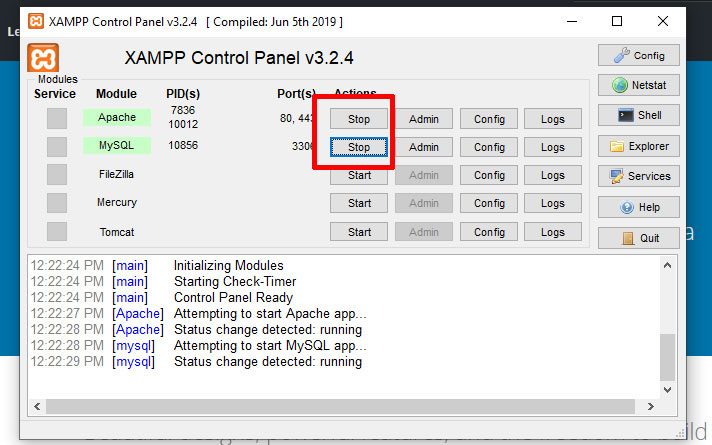Select the Mercury module label

click(x=117, y=203)
